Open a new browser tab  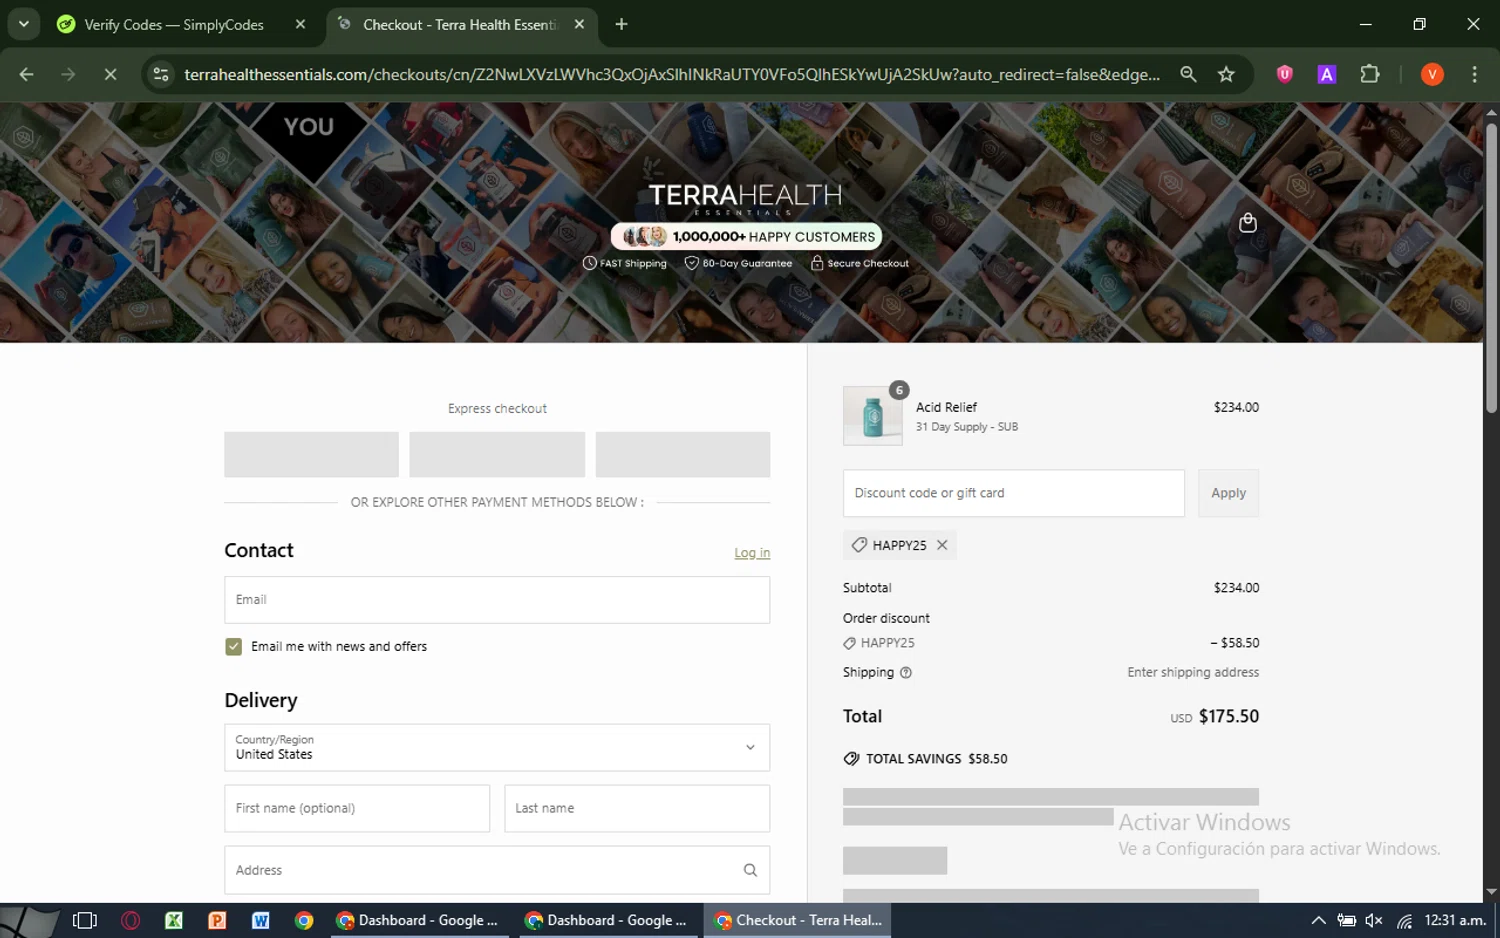[x=621, y=24]
